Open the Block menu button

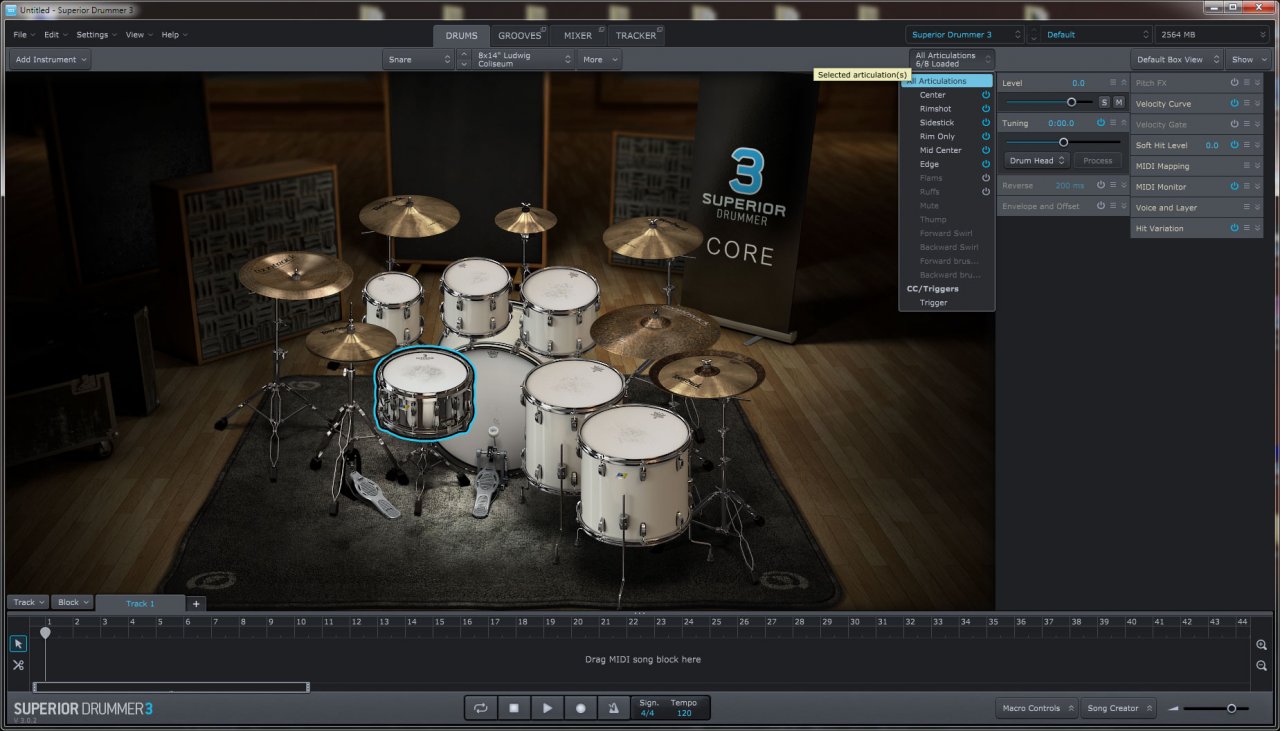(x=73, y=602)
